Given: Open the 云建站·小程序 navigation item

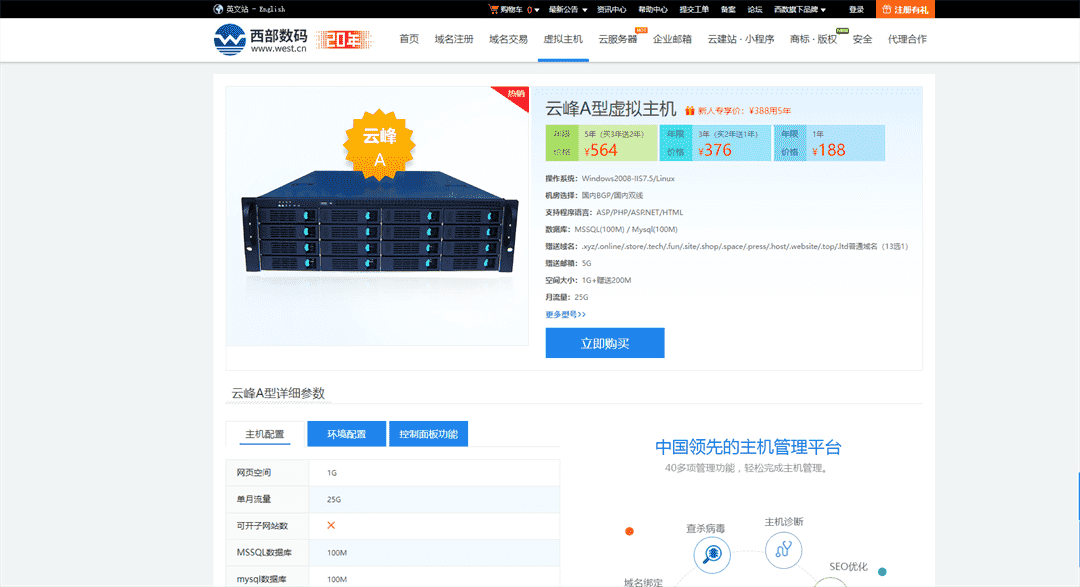Looking at the screenshot, I should tap(741, 39).
